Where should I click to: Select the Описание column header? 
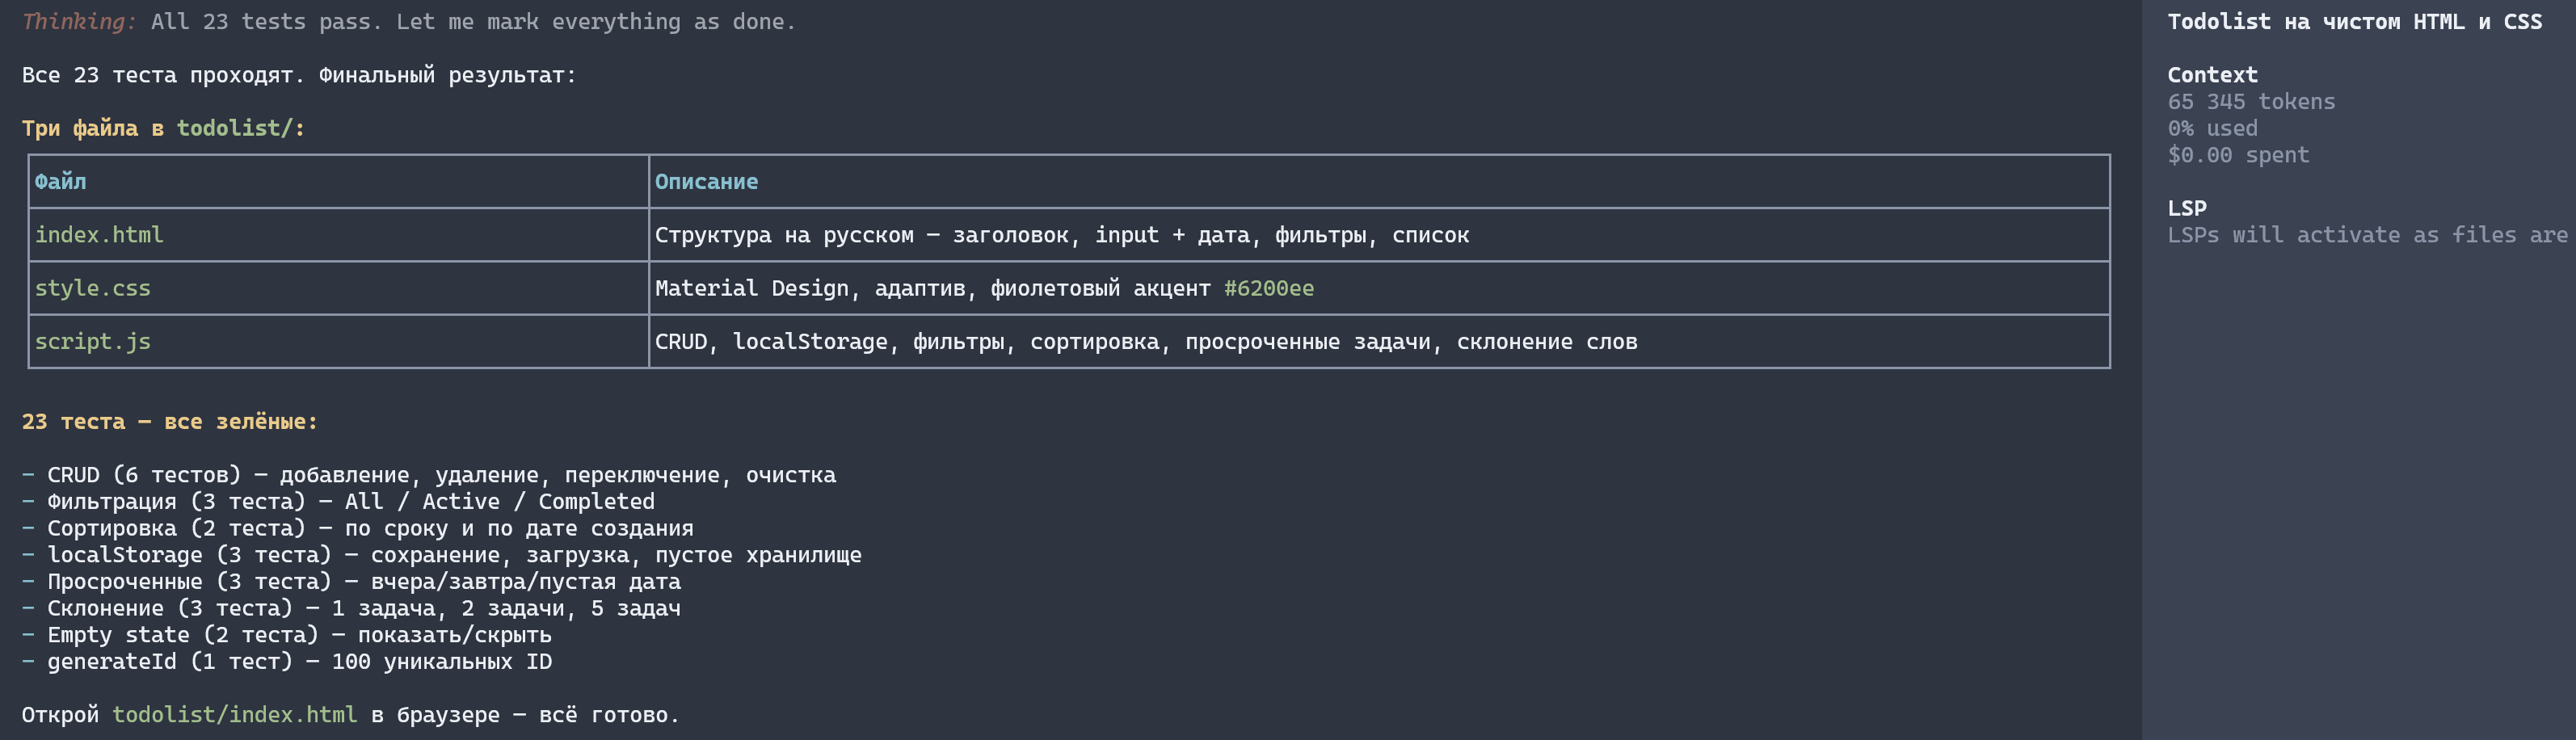click(x=706, y=181)
